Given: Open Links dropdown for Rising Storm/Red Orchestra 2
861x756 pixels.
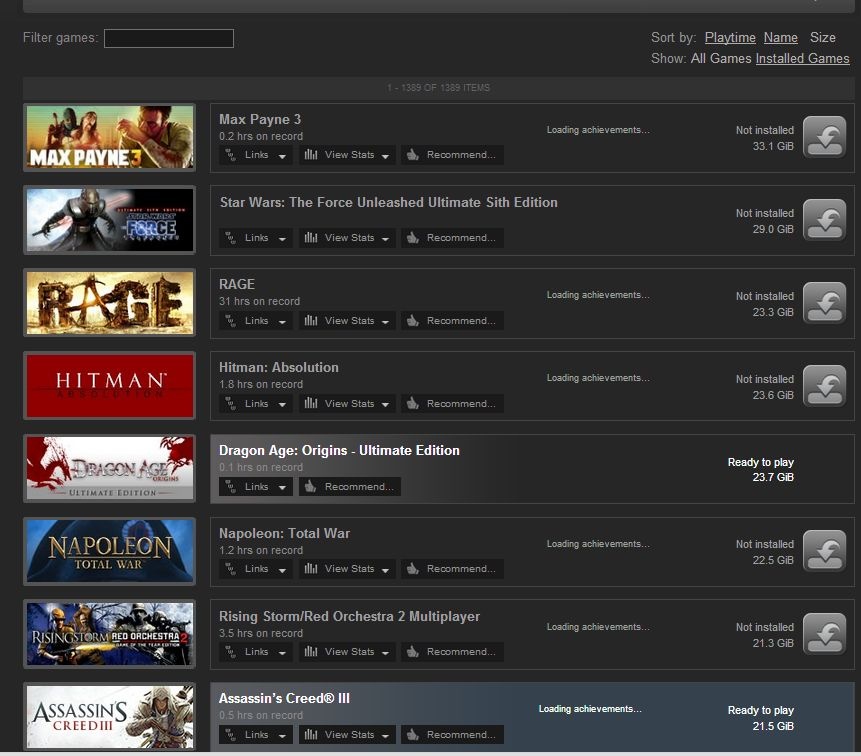Looking at the screenshot, I should 256,652.
